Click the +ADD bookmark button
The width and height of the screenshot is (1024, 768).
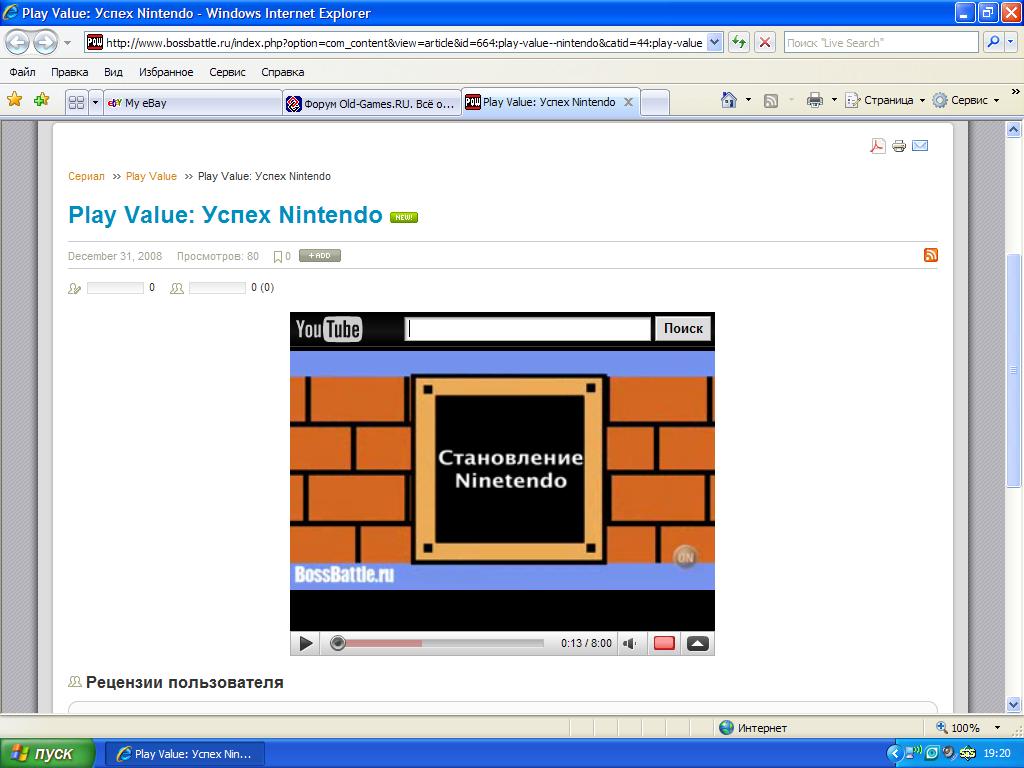click(319, 256)
